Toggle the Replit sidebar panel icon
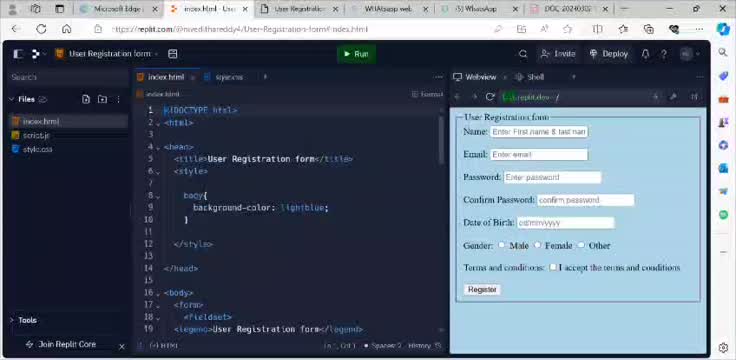The image size is (736, 360). 18,54
